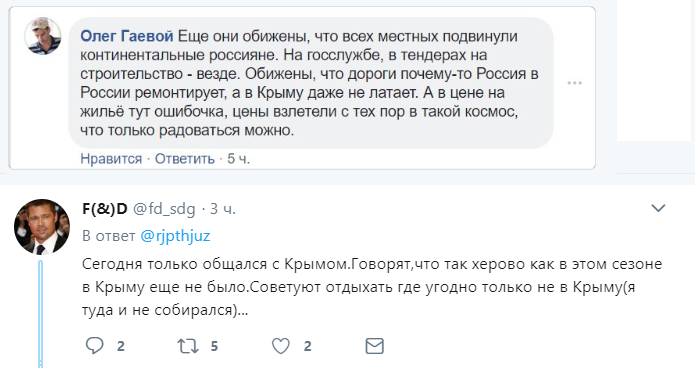Image resolution: width=695 pixels, height=368 pixels.
Task: Click the like count 2 beside heart
Action: pyautogui.click(x=308, y=346)
